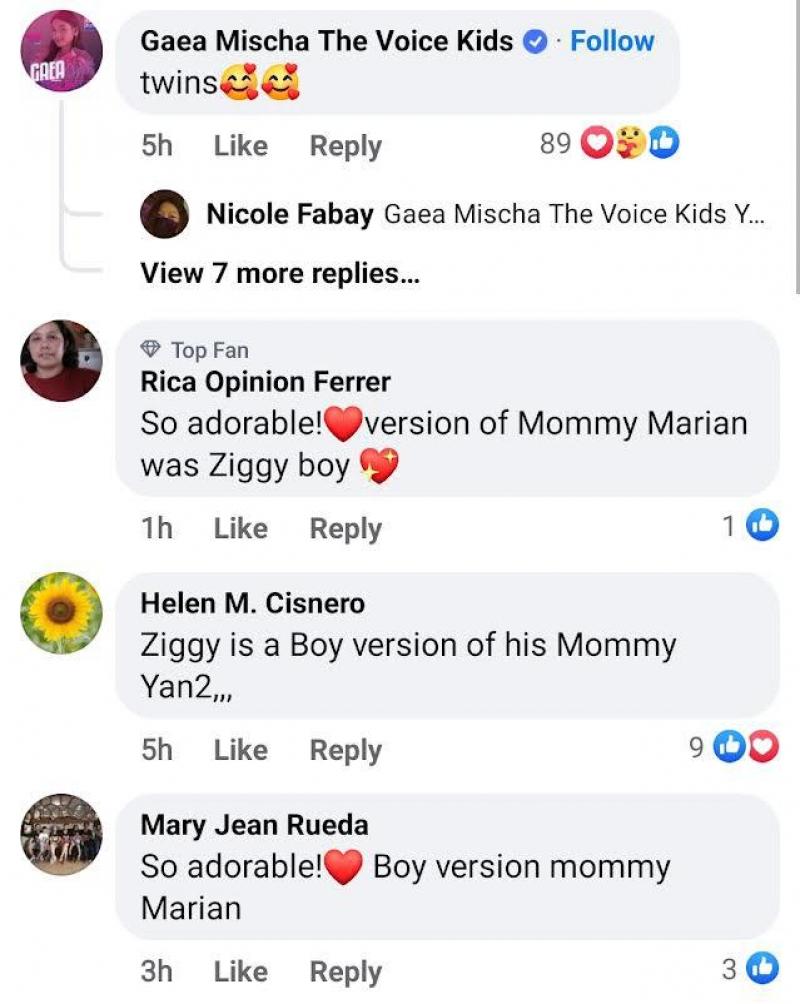Viewport: 800px width, 1004px height.
Task: Open Helen M. Cisnero's sunflower avatar
Action: tap(61, 613)
